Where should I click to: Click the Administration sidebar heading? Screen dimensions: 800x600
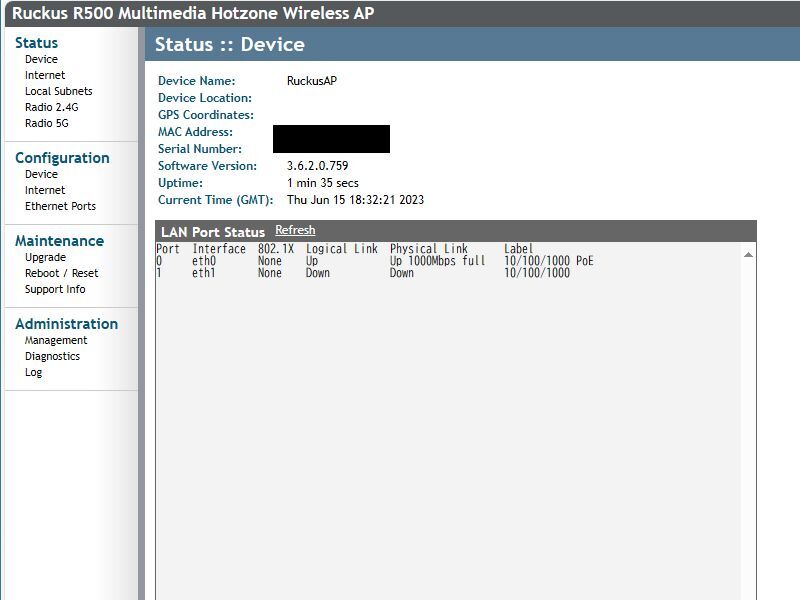(66, 324)
